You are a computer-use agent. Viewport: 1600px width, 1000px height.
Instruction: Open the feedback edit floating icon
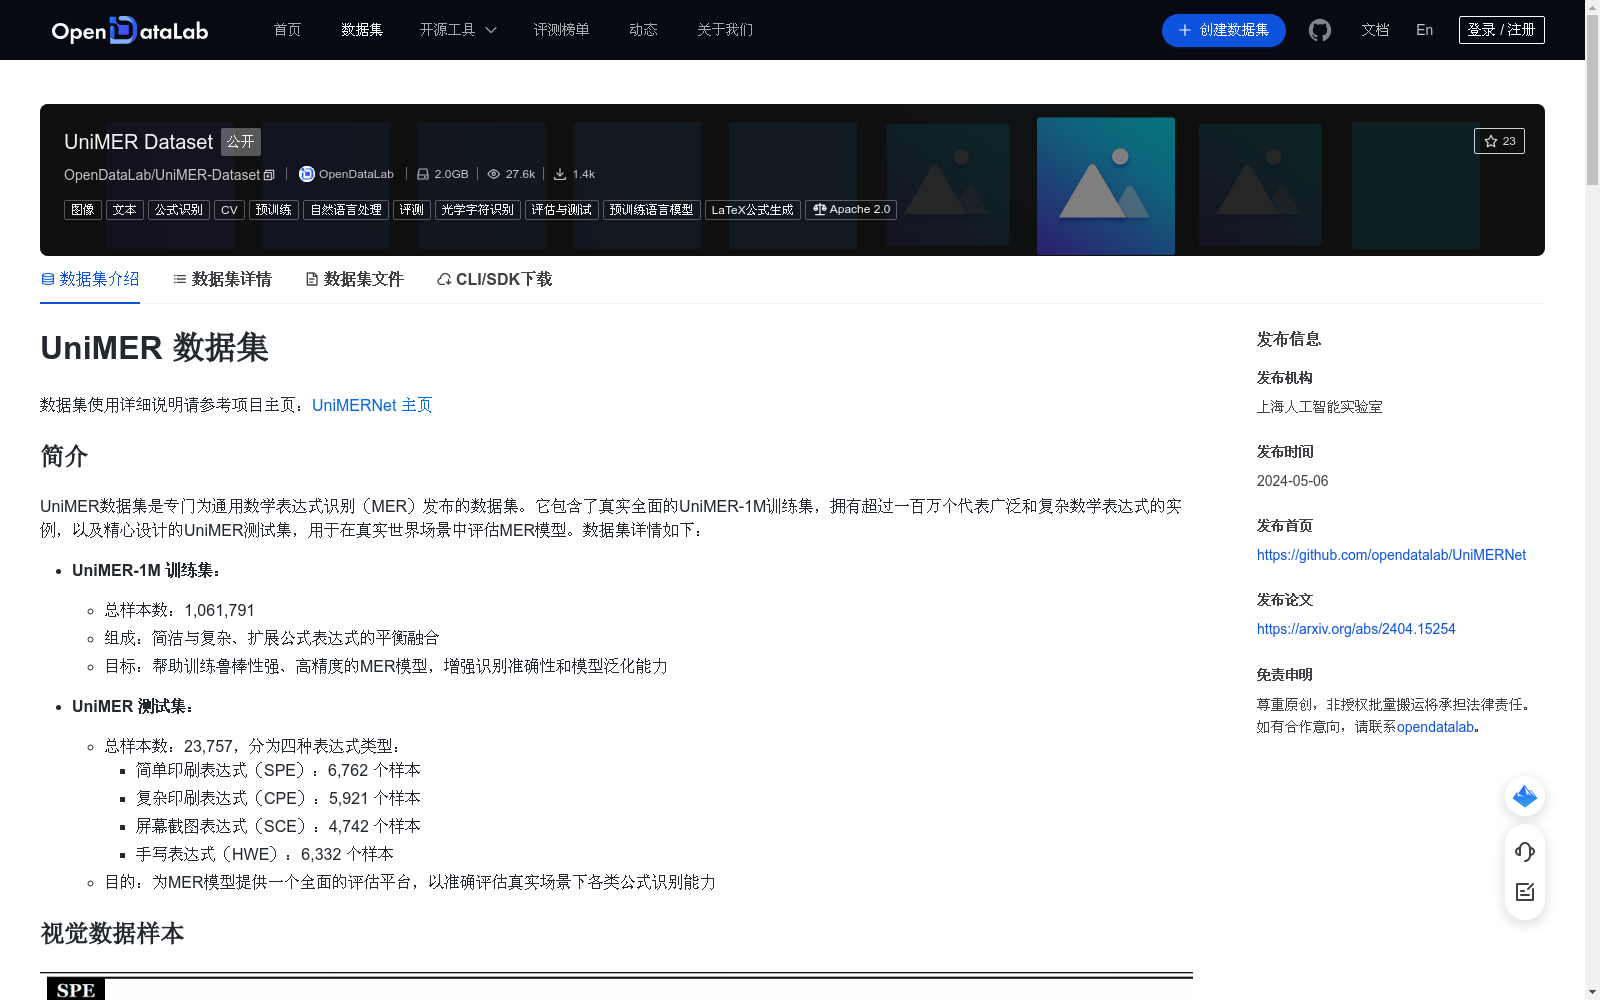pyautogui.click(x=1525, y=892)
